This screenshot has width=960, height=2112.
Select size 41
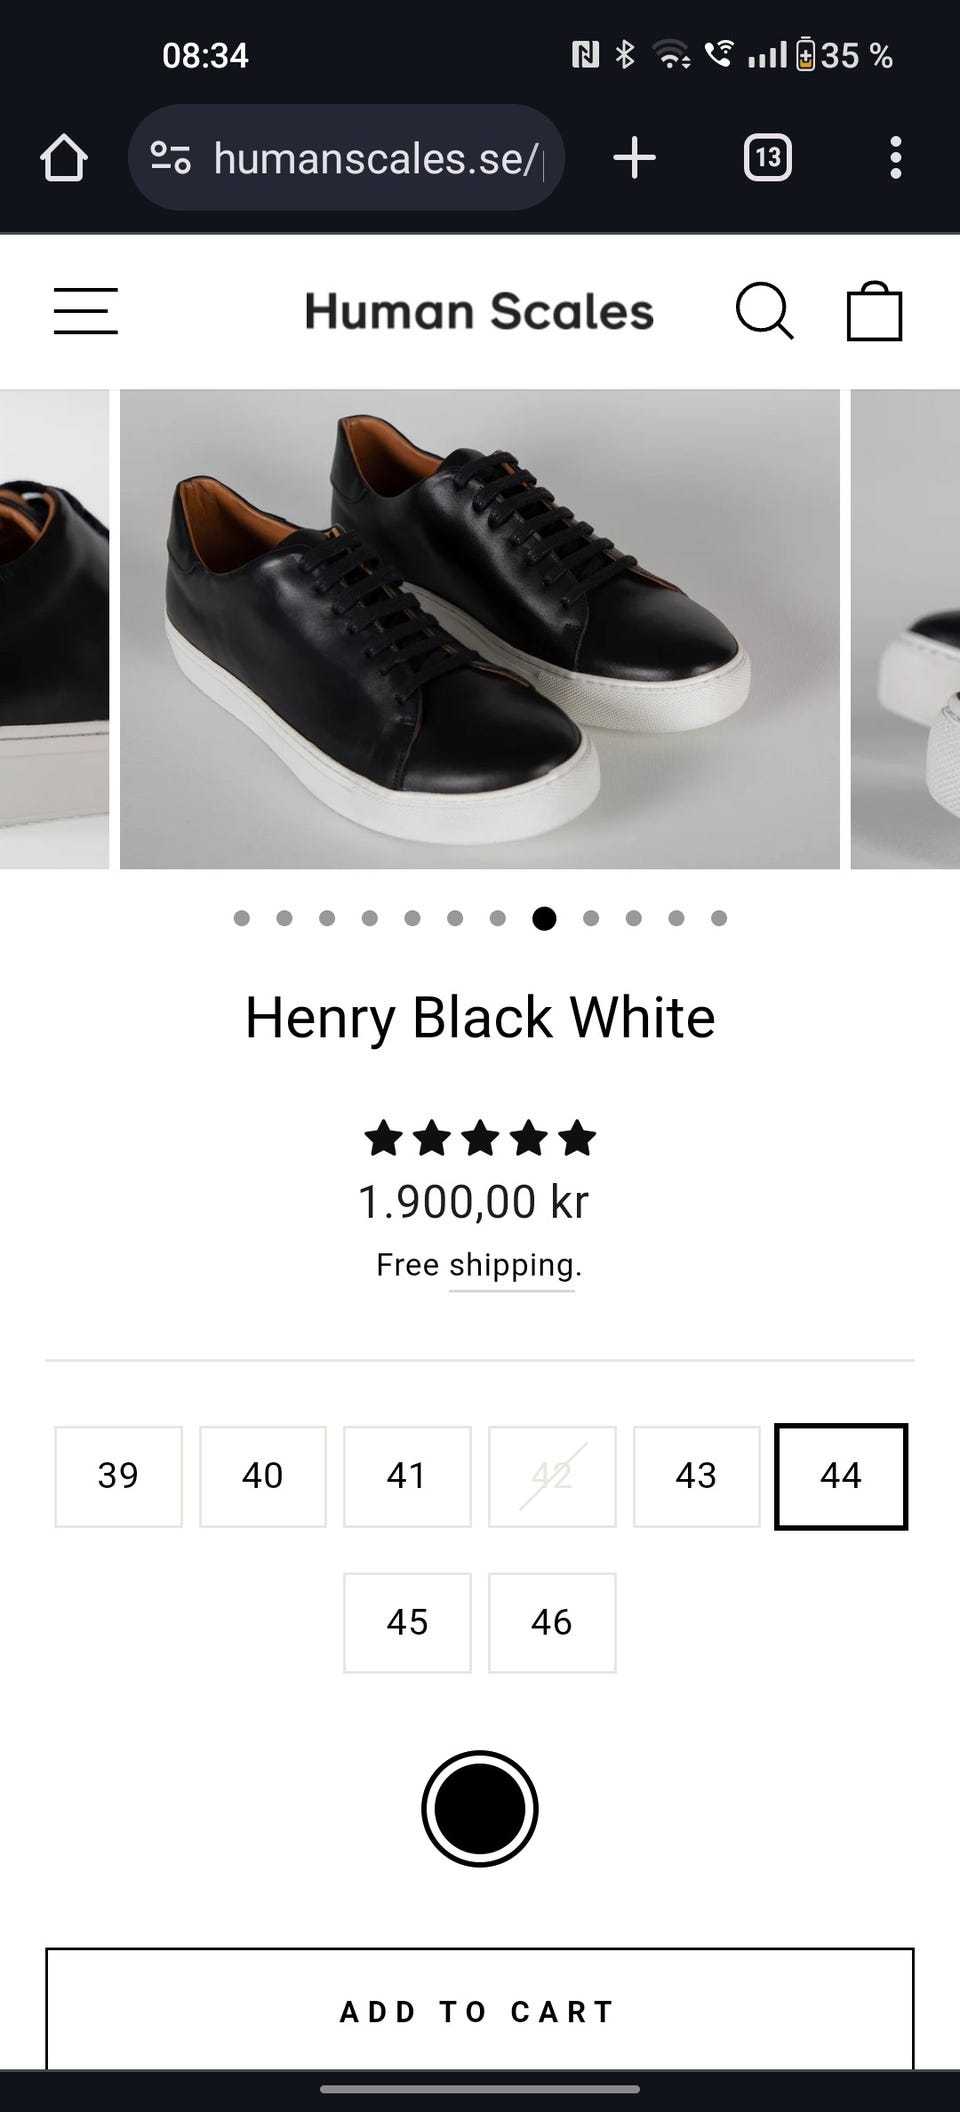[x=407, y=1476]
